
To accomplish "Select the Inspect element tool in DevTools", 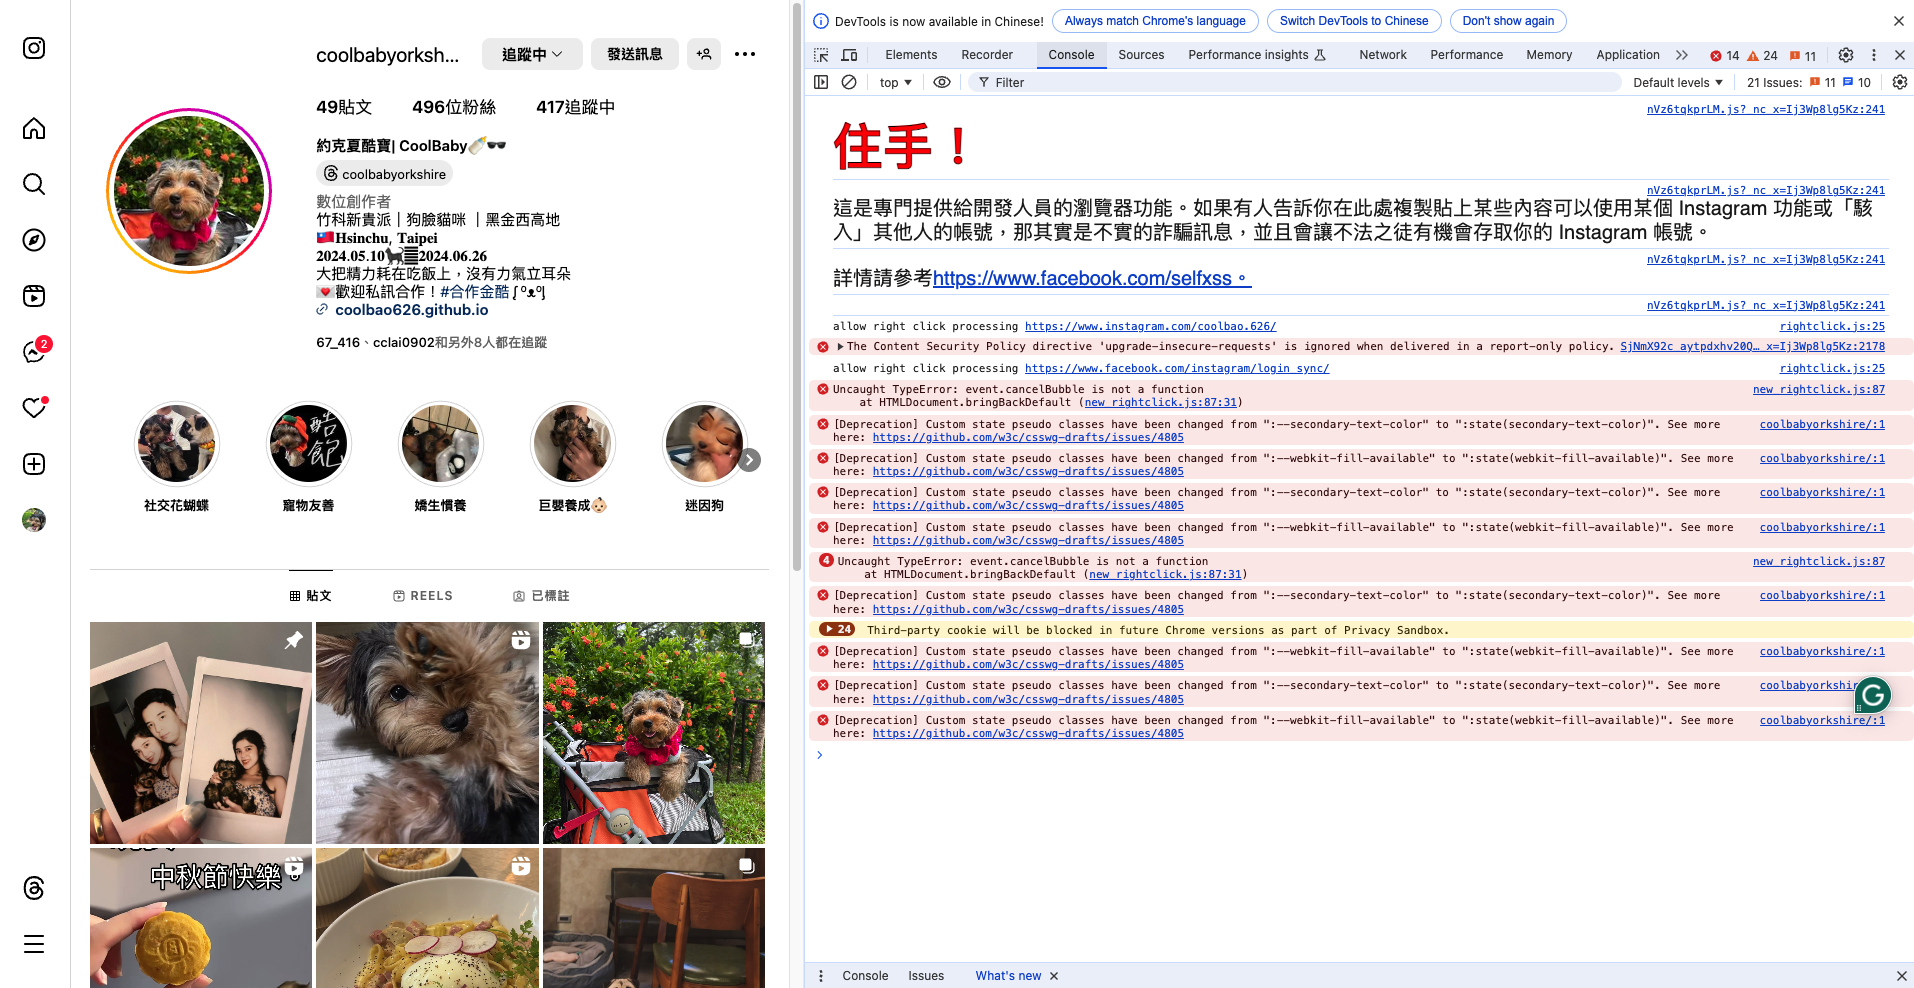I will coord(821,55).
